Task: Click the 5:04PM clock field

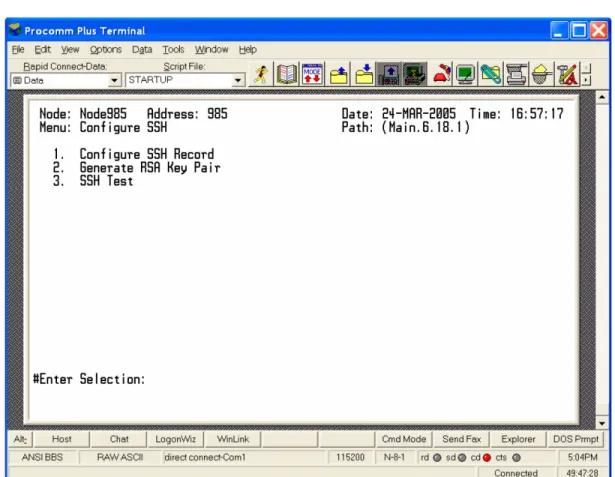Action: tap(582, 457)
